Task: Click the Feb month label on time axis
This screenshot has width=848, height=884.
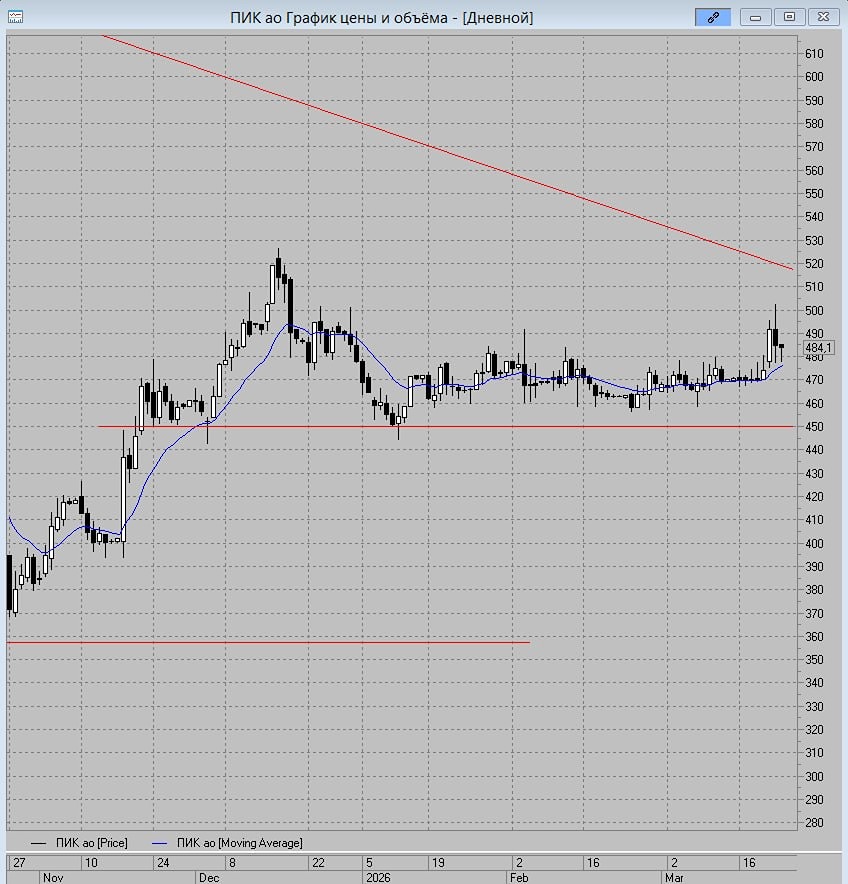Action: 519,878
